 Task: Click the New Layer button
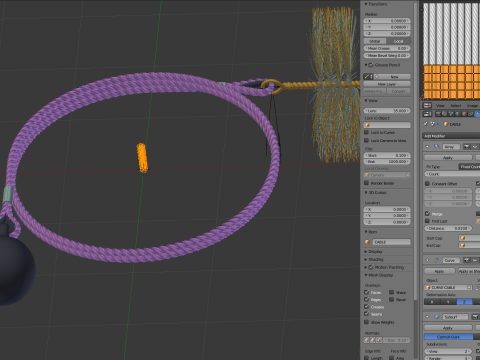pos(387,84)
